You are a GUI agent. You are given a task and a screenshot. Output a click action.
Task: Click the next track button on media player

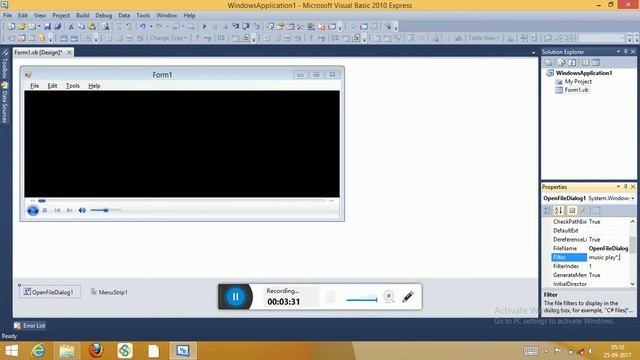(x=69, y=211)
